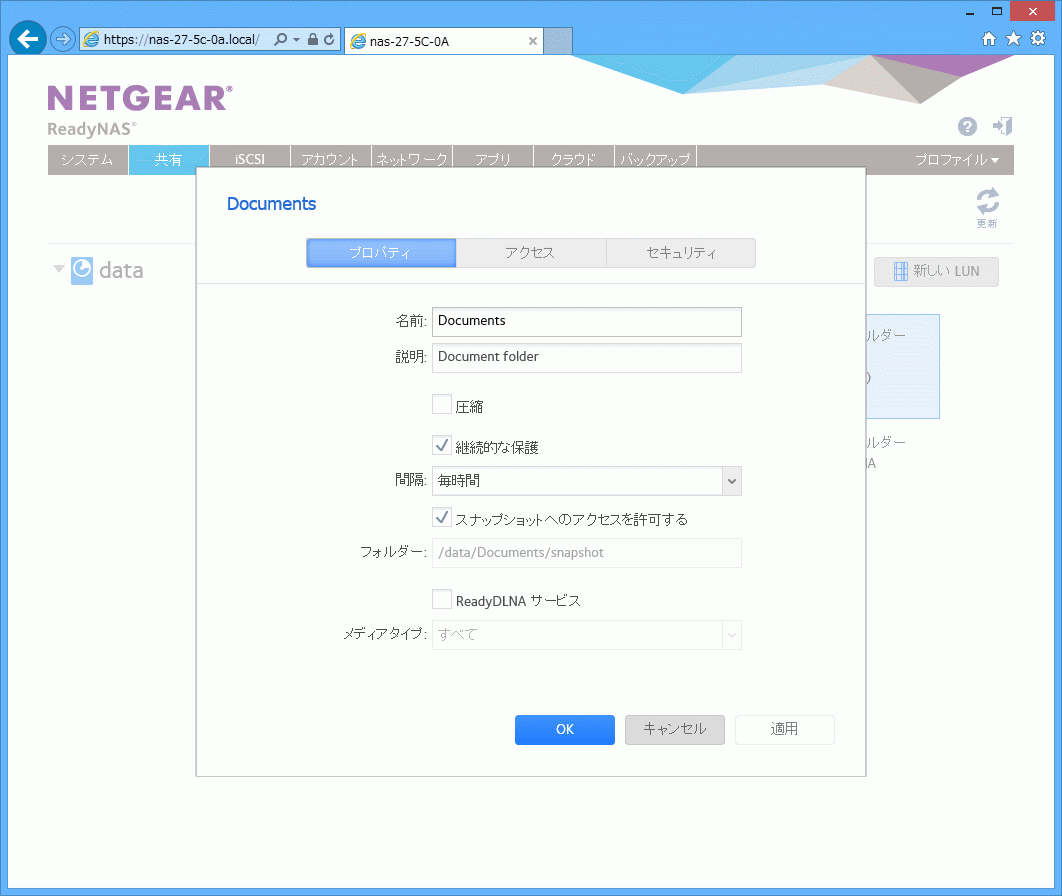This screenshot has height=896, width=1062.
Task: Click the ReadyNAS help question mark icon
Action: [967, 126]
